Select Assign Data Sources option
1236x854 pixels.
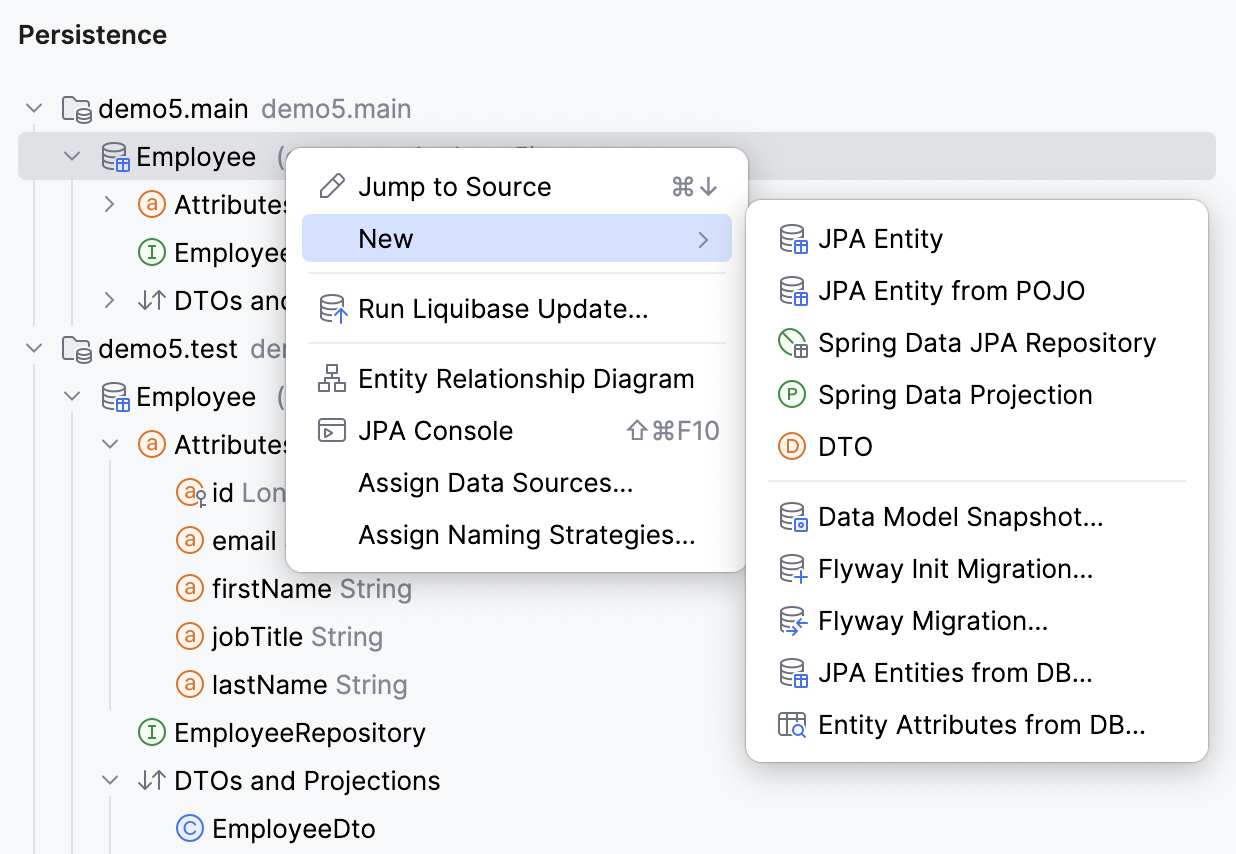tap(495, 483)
